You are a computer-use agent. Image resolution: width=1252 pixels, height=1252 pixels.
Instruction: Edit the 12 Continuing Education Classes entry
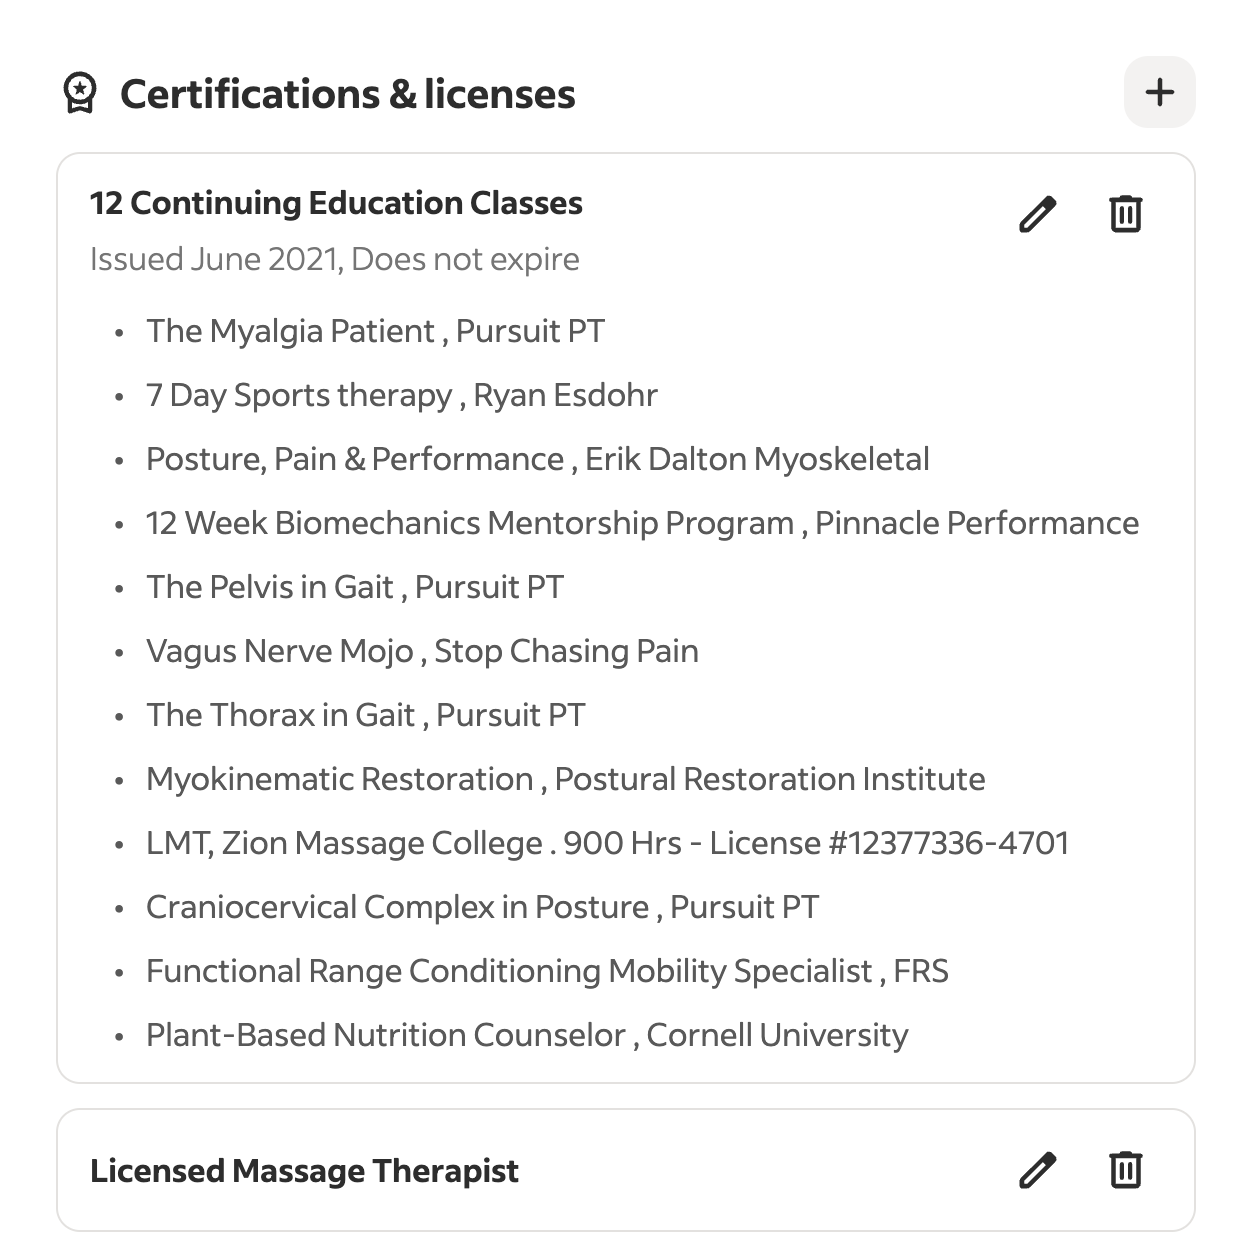[1037, 214]
